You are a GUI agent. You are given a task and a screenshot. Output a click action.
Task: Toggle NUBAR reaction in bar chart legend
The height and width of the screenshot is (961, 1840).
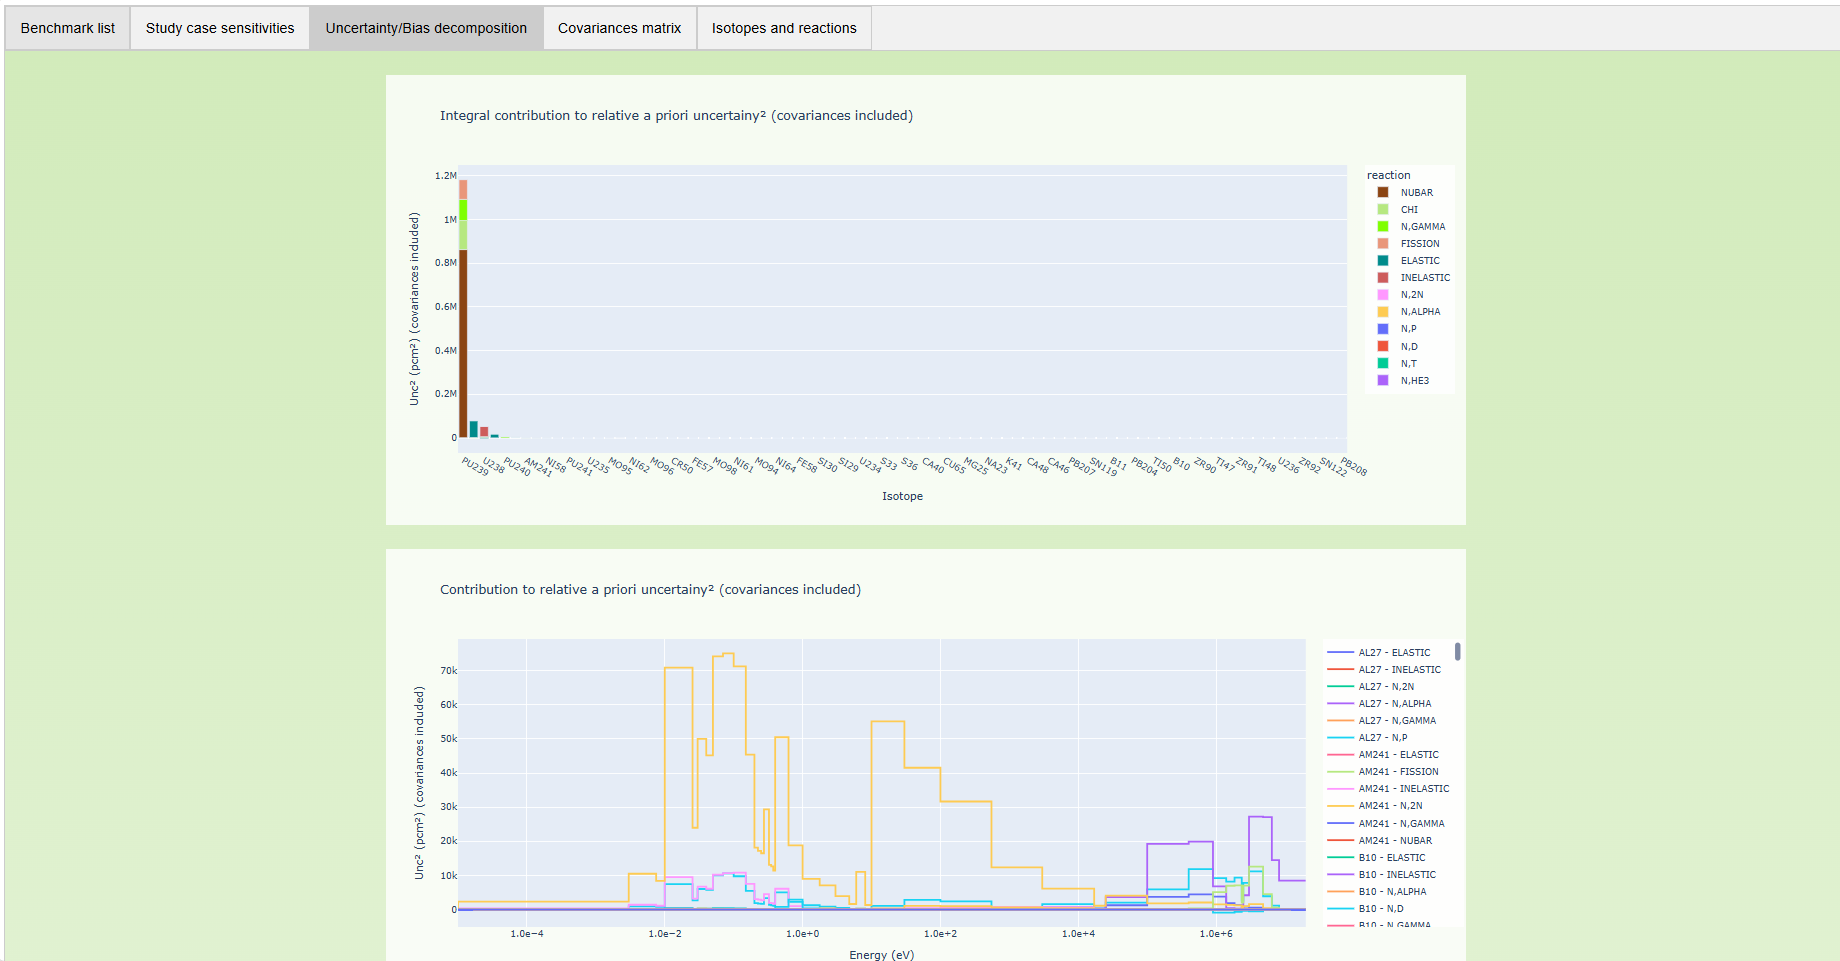point(1416,193)
